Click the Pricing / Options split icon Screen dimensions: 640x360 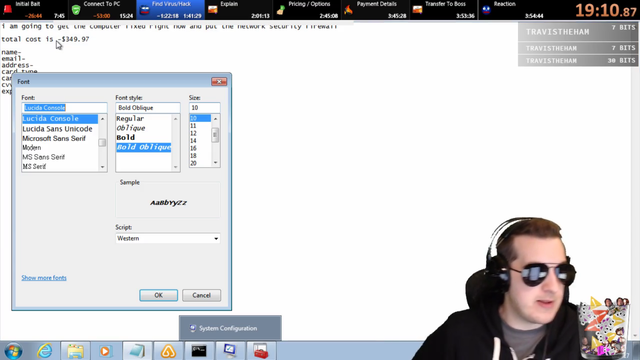tap(280, 10)
